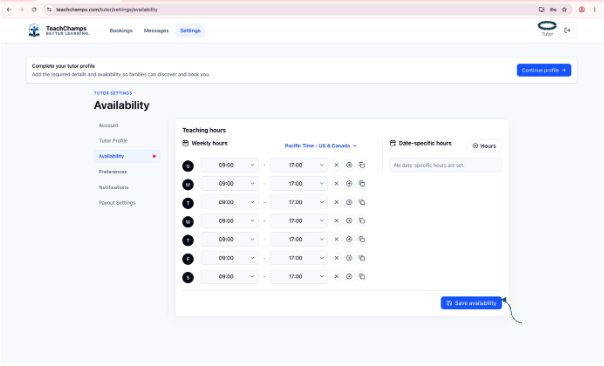The width and height of the screenshot is (604, 366).
Task: Copy Tuesday's hours to other days
Action: tap(362, 202)
